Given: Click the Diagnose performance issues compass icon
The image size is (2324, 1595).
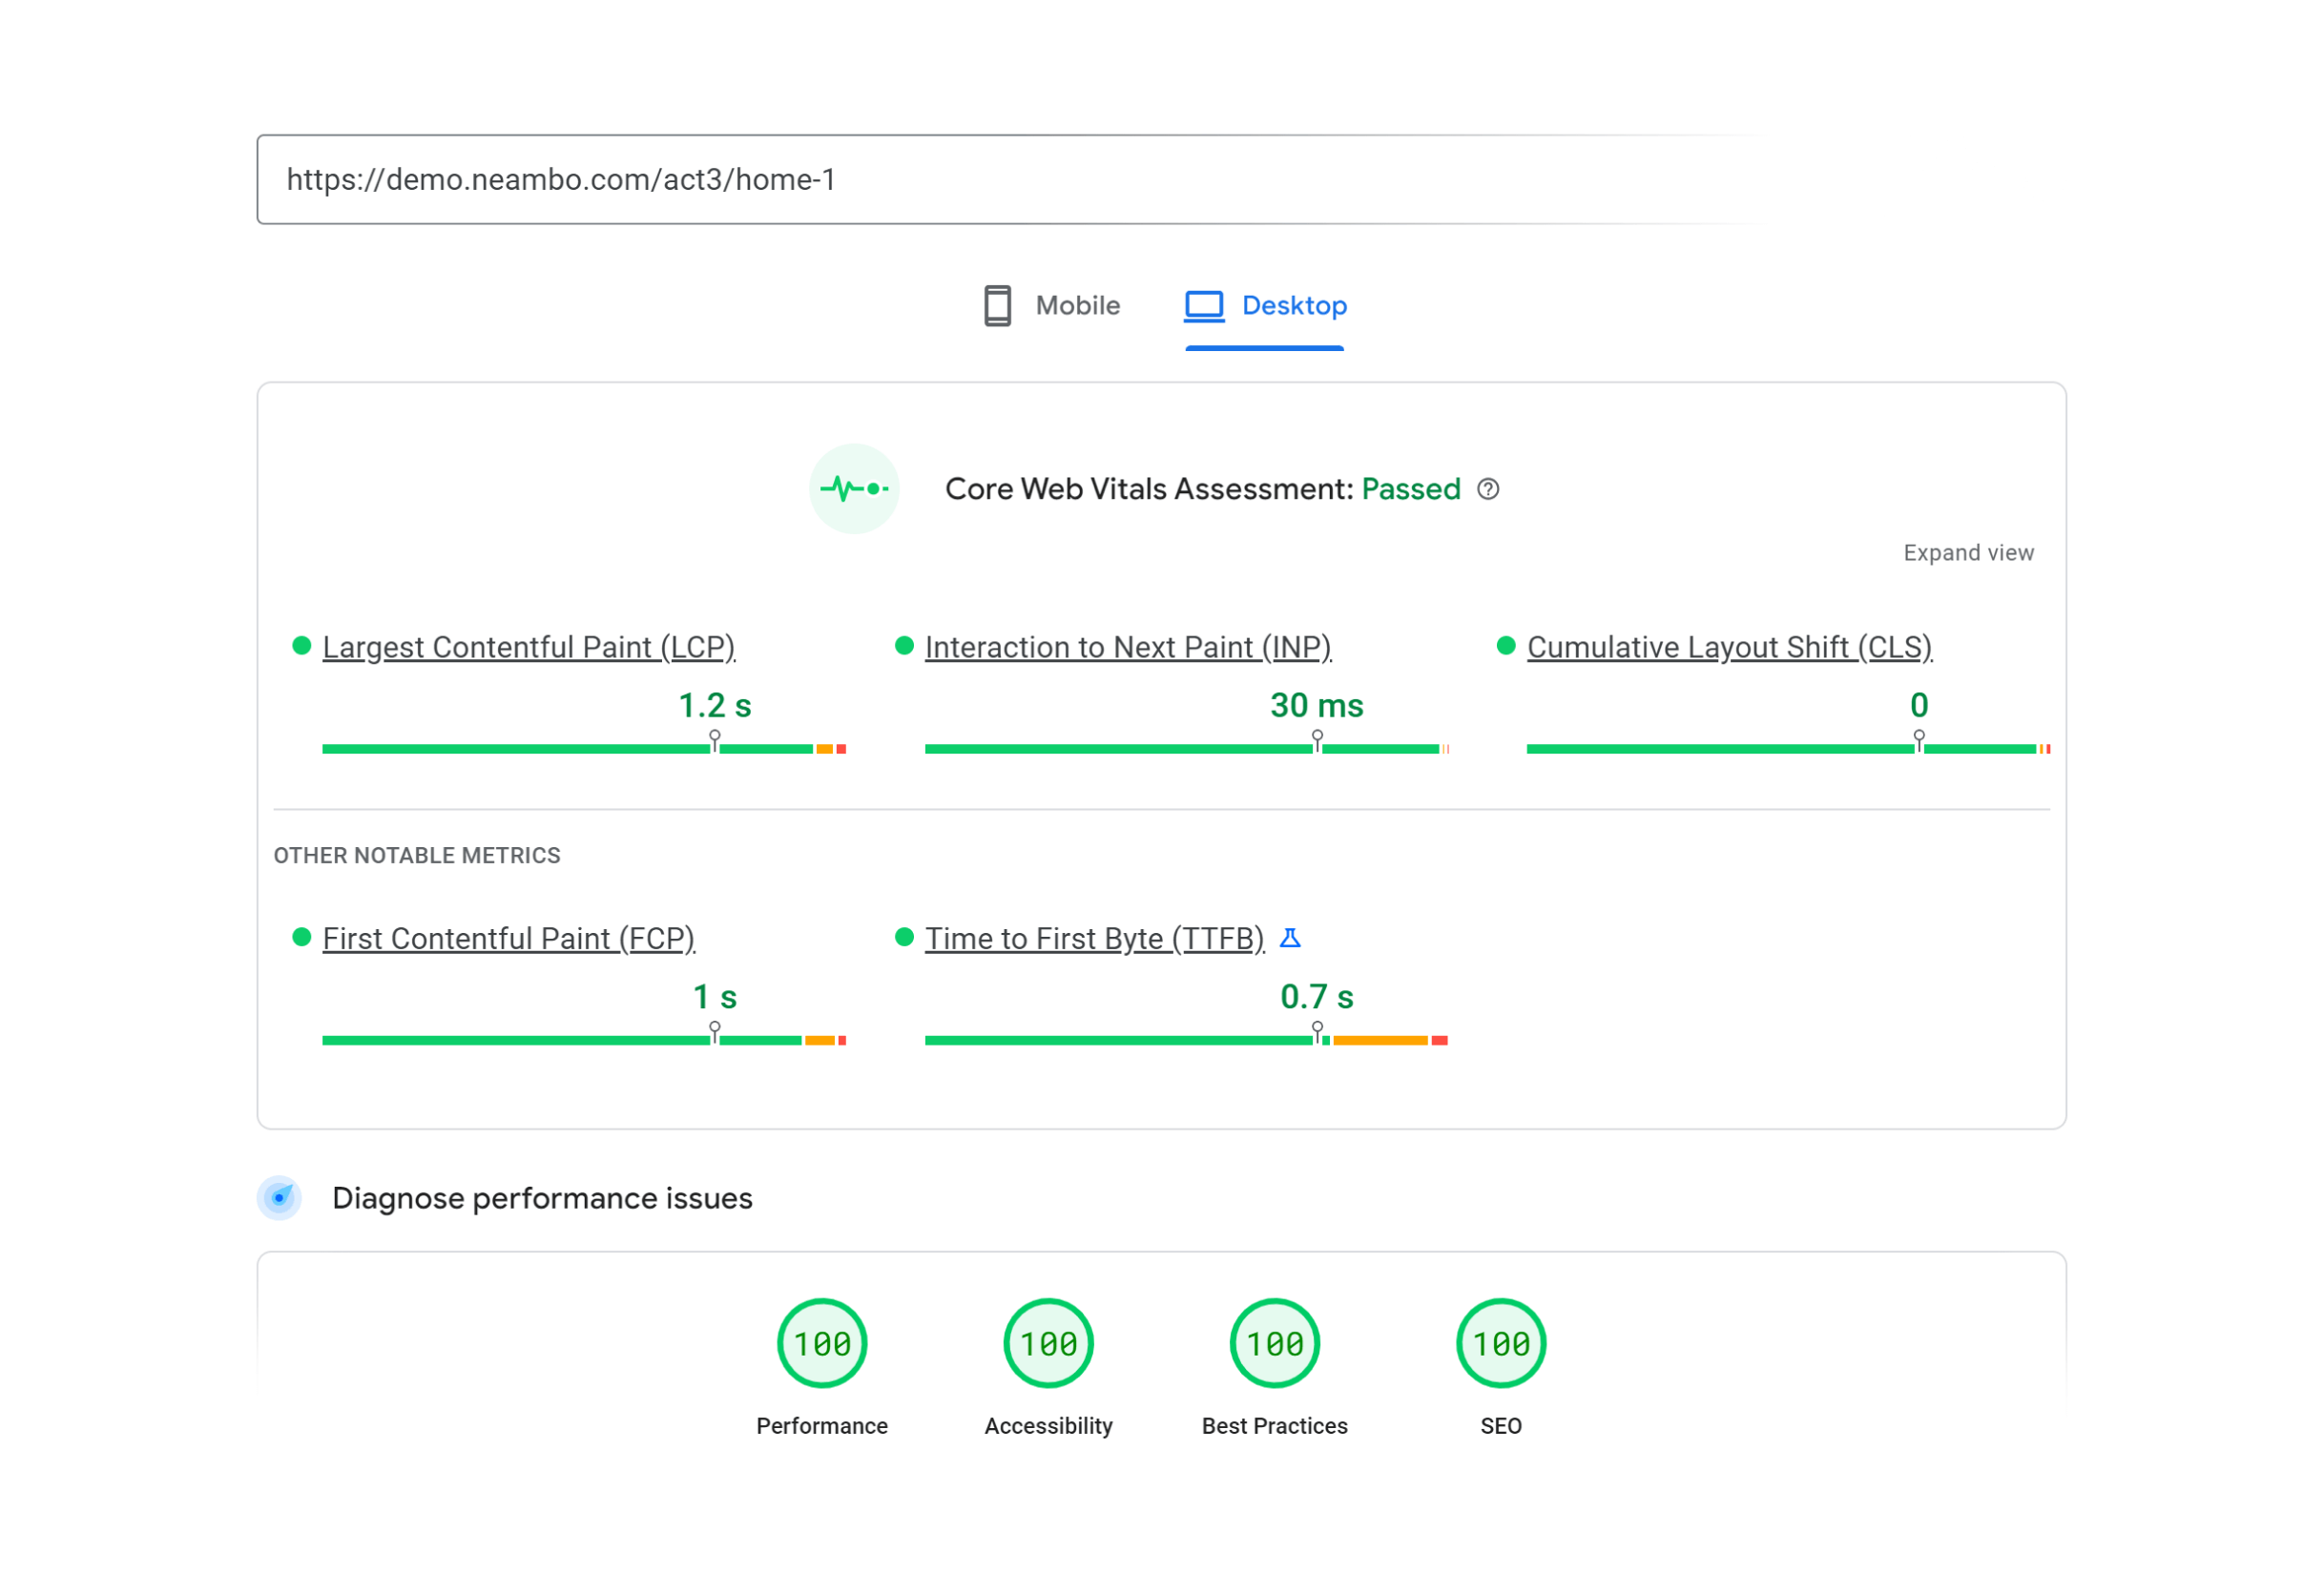Looking at the screenshot, I should (x=279, y=1197).
